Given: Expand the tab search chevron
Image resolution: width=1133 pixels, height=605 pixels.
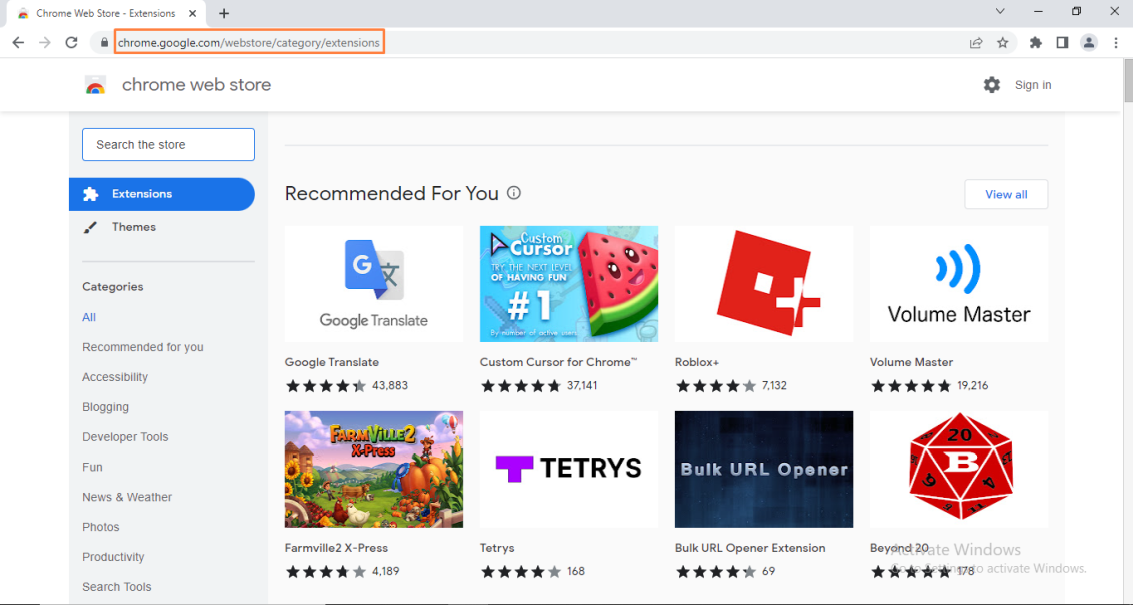Looking at the screenshot, I should pos(1000,12).
